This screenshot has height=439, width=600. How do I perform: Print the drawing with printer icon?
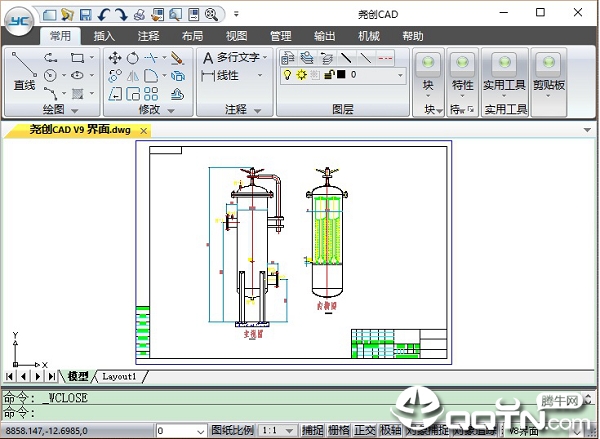(139, 15)
